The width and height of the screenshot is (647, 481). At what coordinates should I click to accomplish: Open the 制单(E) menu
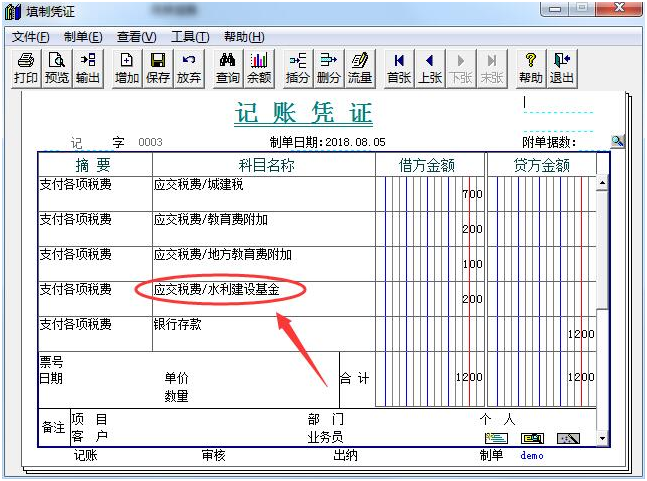[x=83, y=37]
